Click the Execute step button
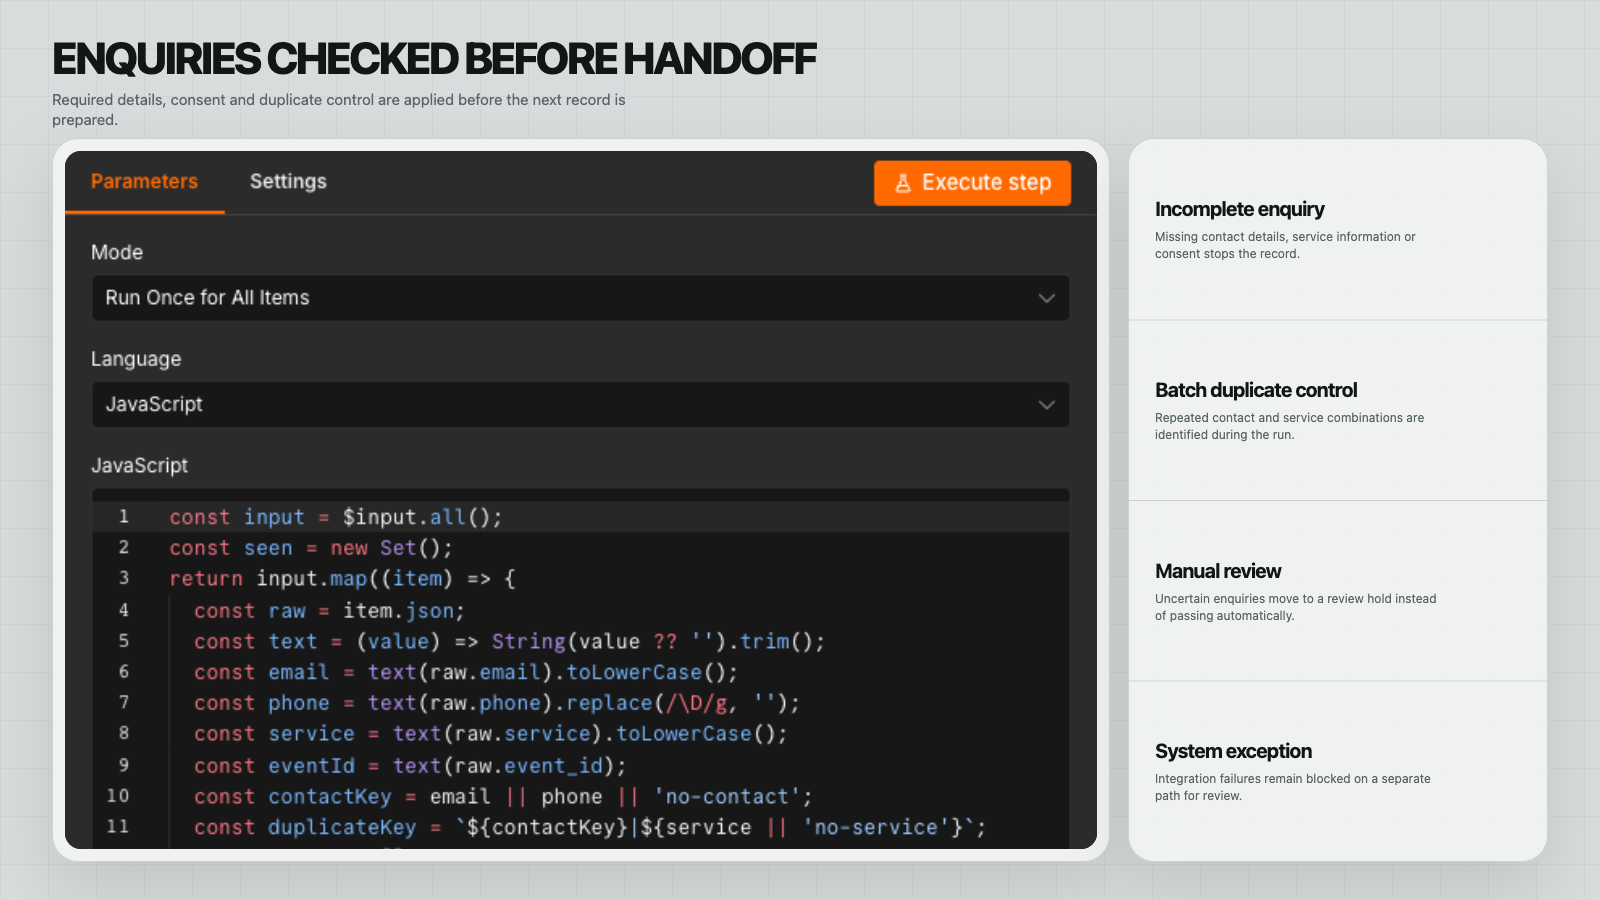This screenshot has width=1600, height=900. (972, 183)
